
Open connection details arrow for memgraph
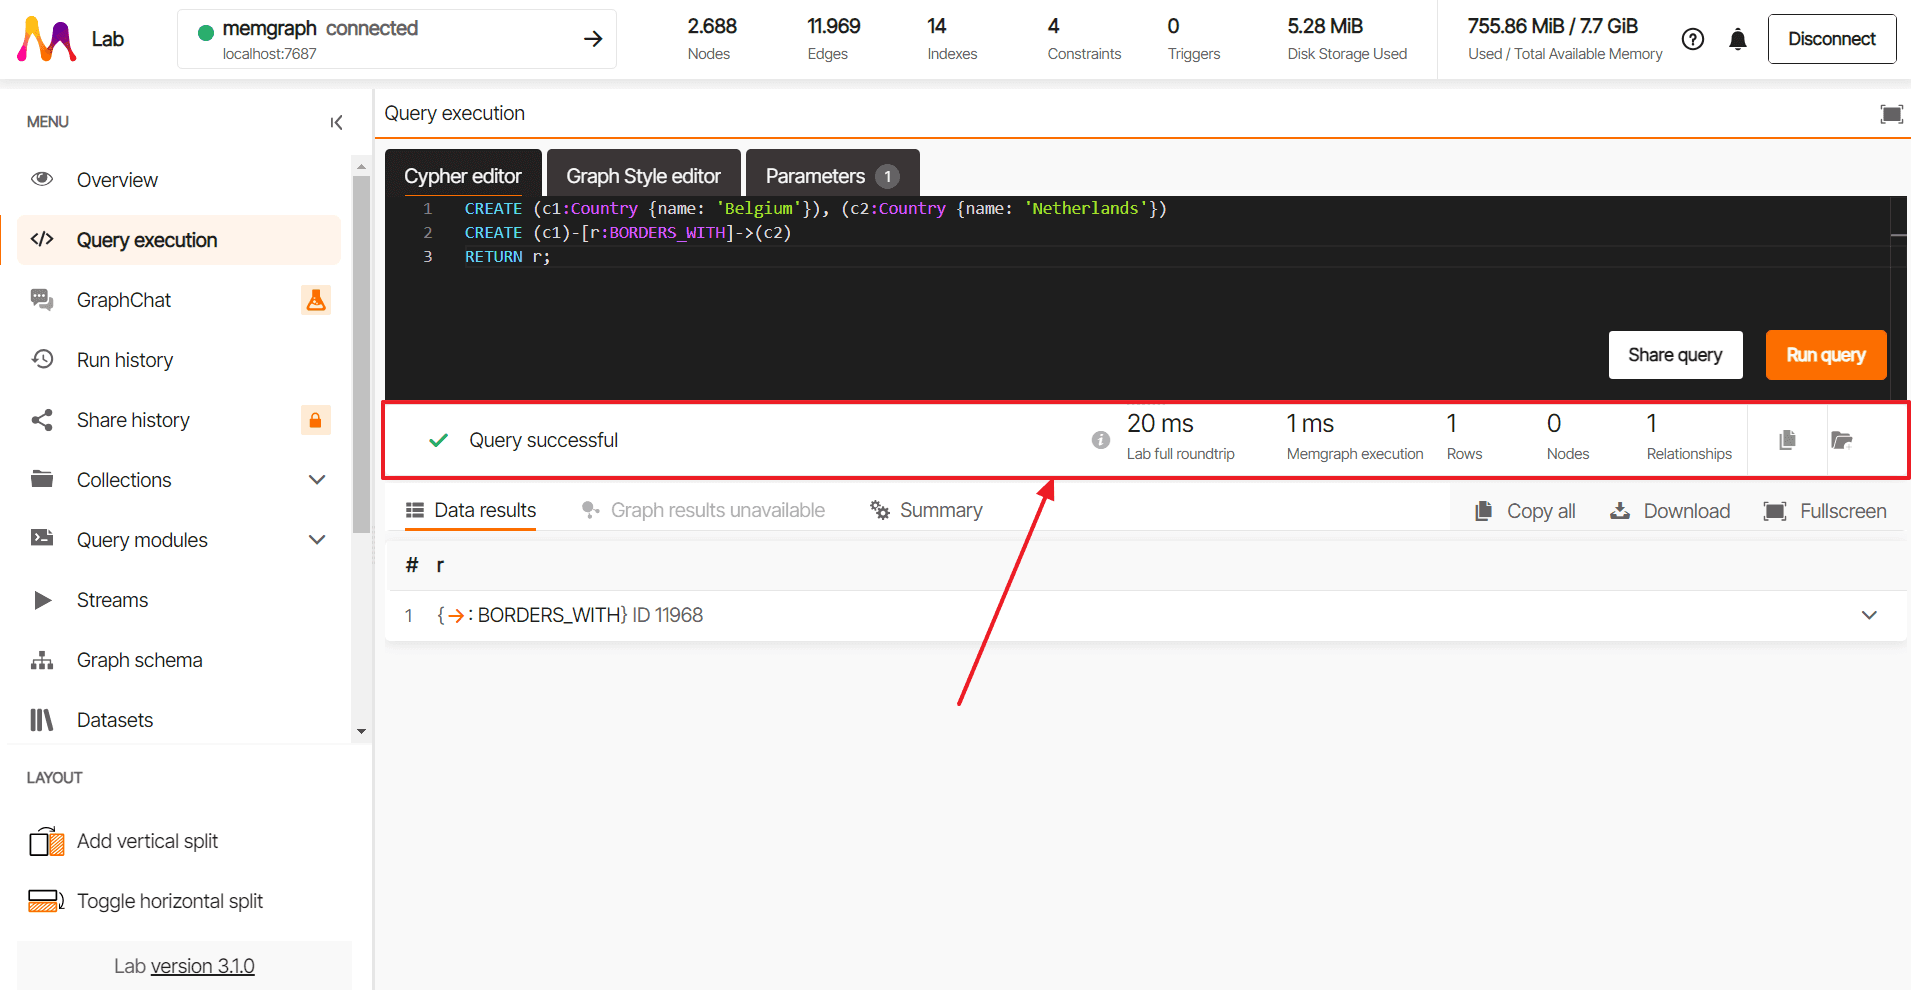(593, 39)
